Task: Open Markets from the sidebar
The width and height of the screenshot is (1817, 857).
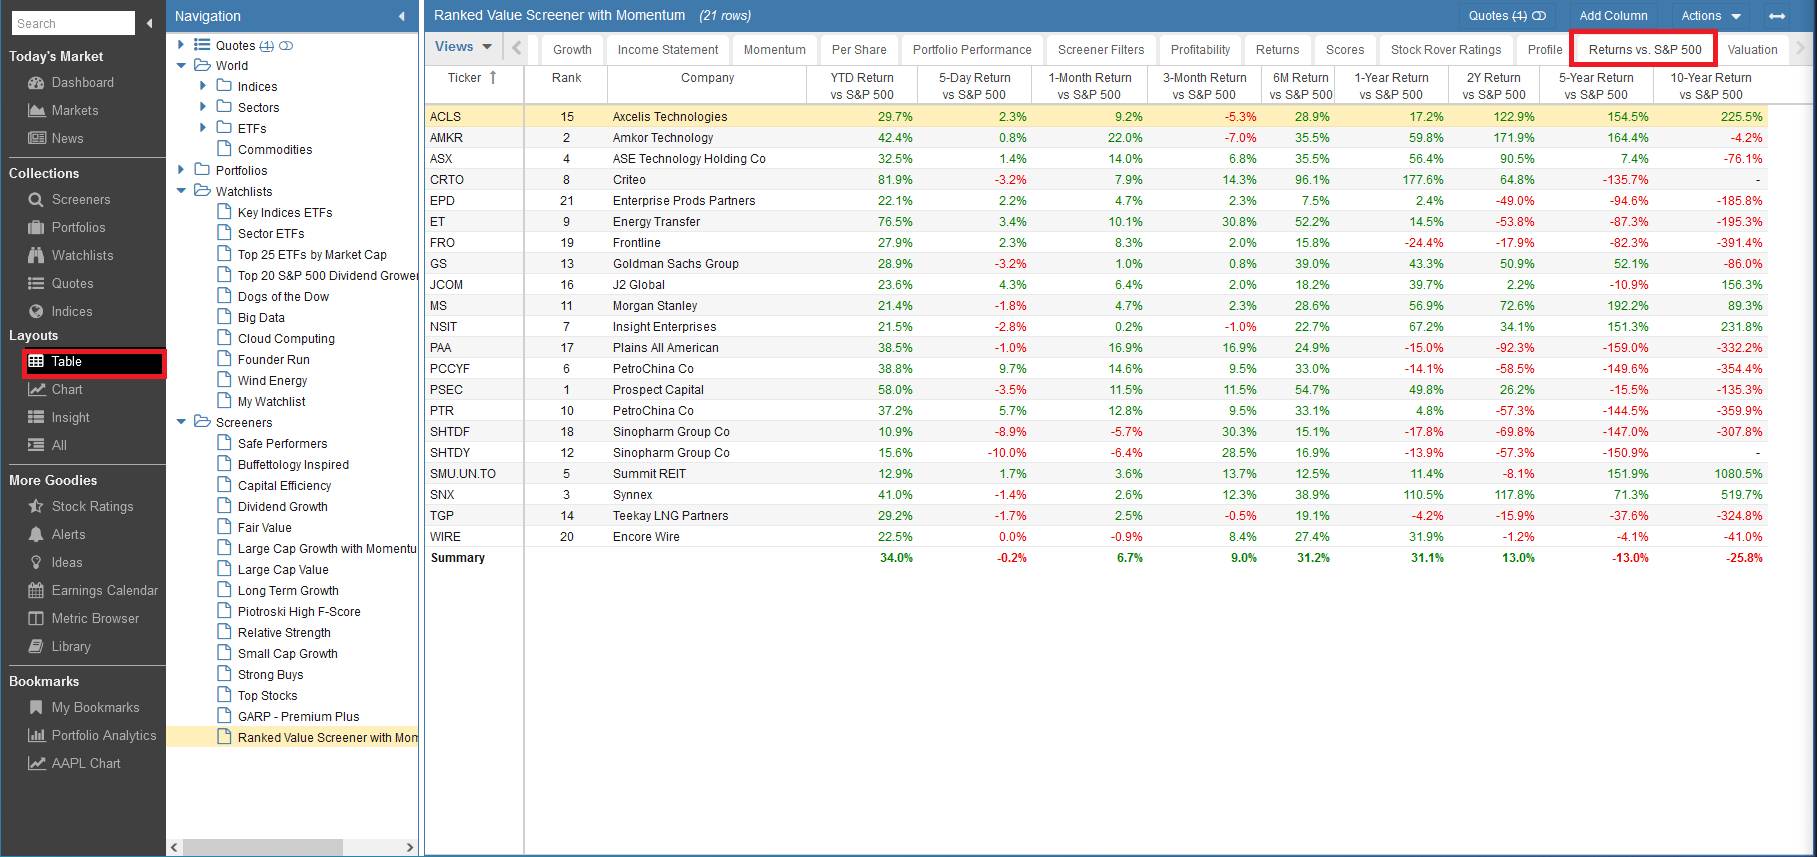Action: tap(75, 110)
